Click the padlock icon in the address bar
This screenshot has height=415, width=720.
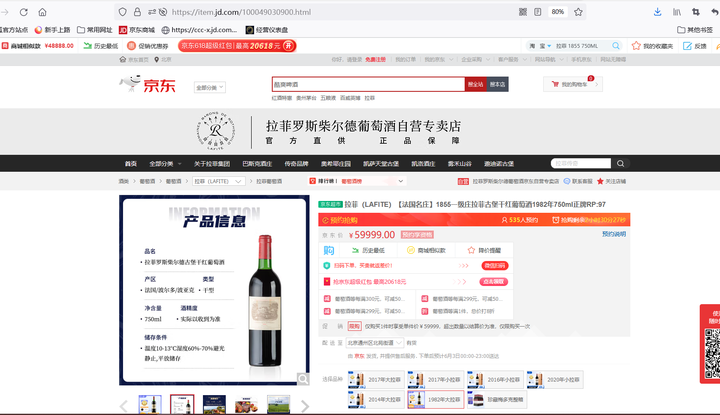pyautogui.click(x=137, y=12)
